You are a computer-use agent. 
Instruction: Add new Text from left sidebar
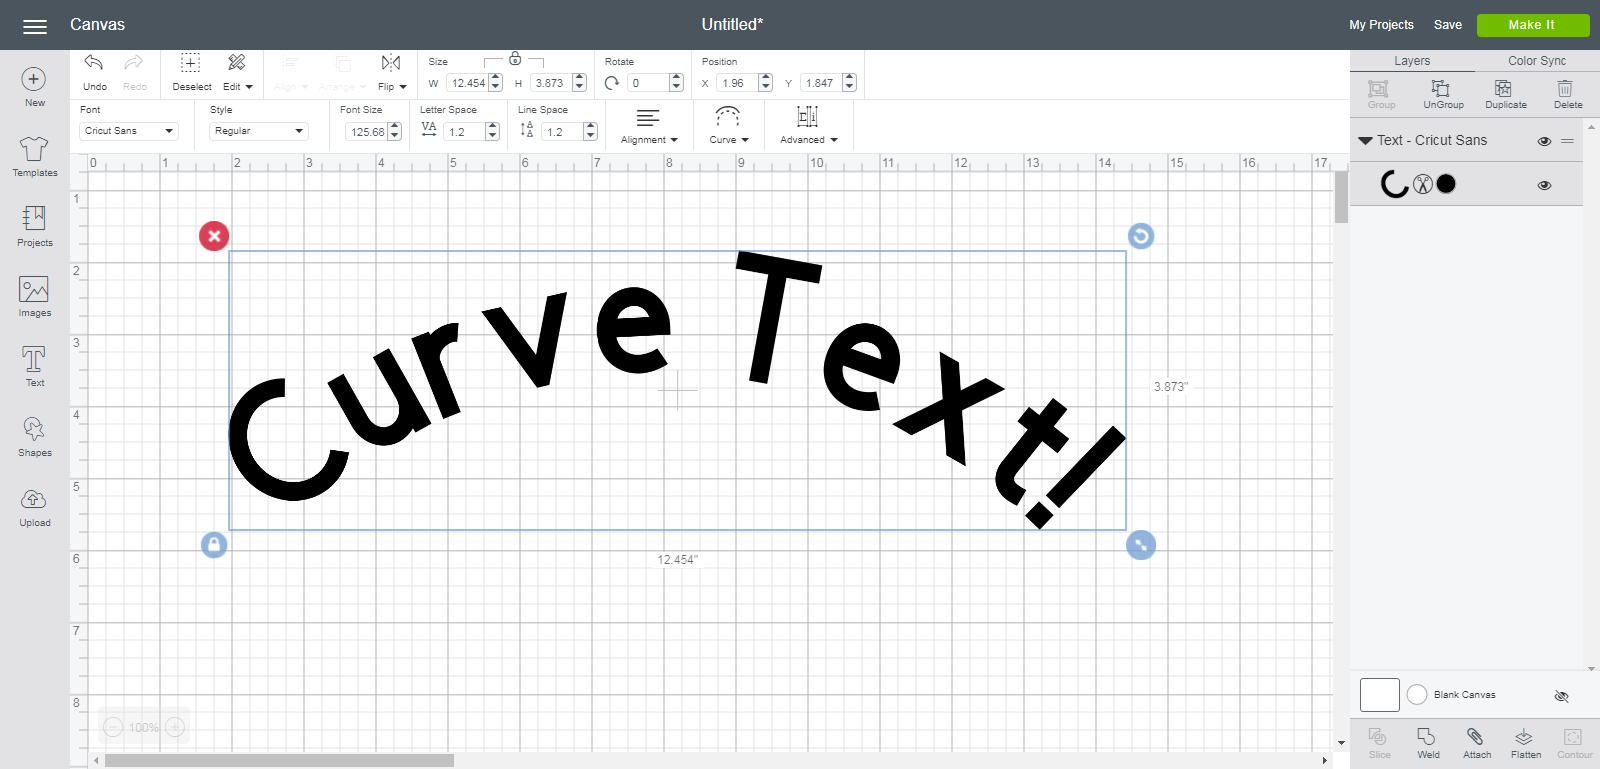[34, 367]
